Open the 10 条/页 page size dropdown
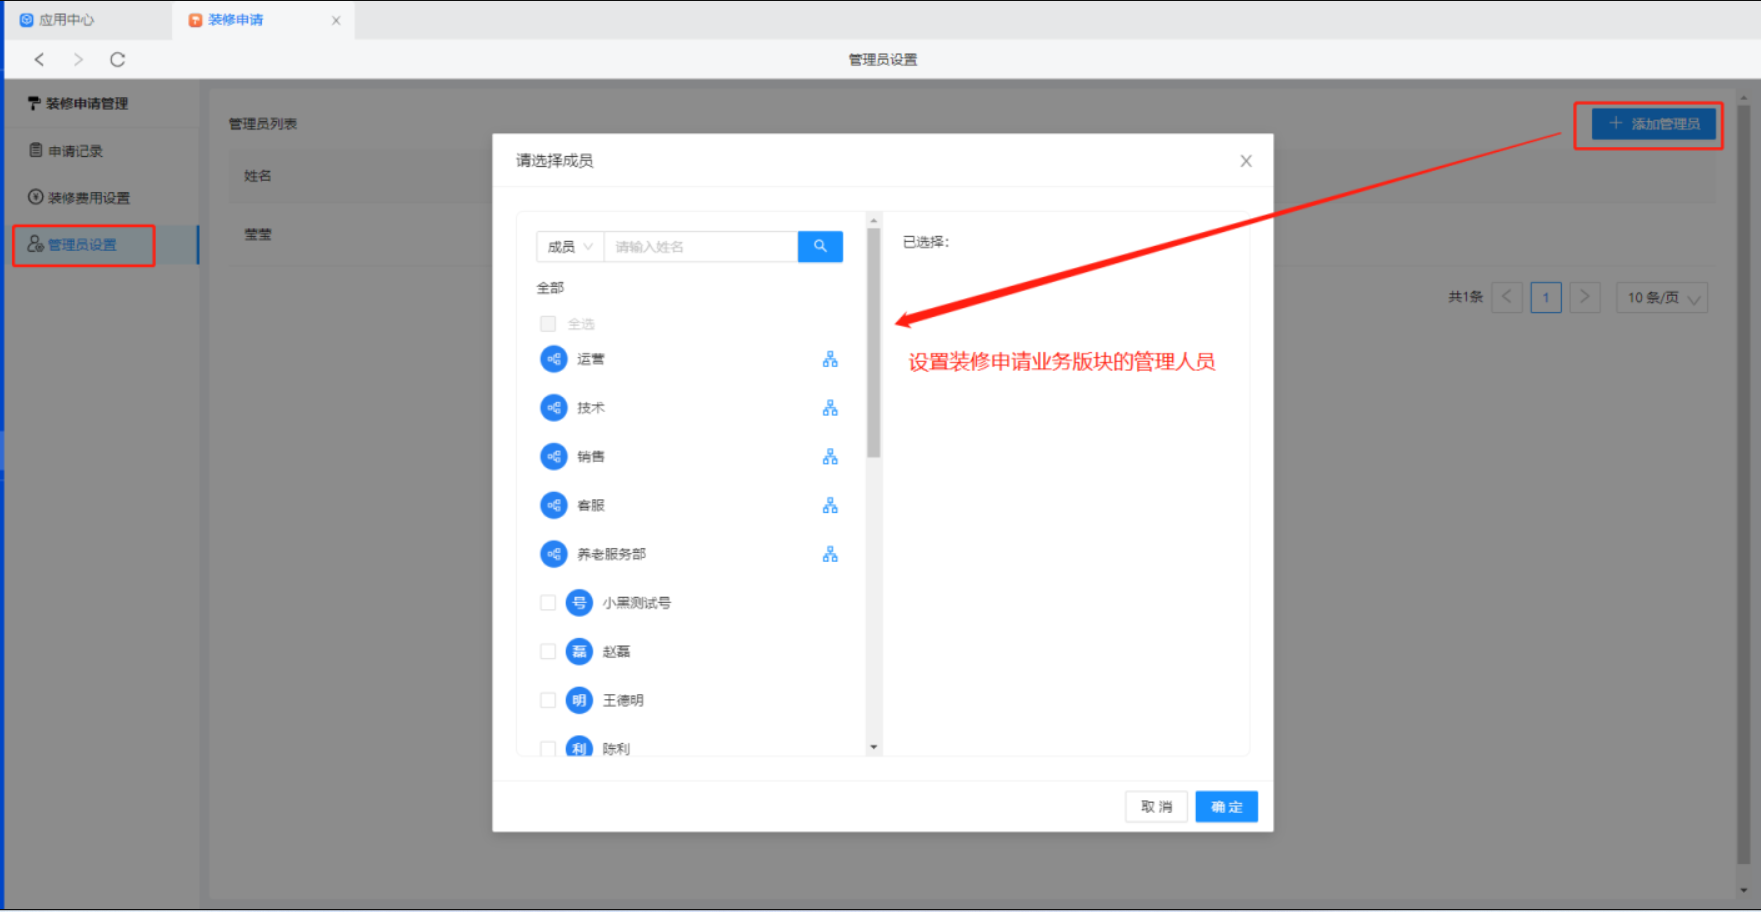1761x912 pixels. coord(1662,298)
